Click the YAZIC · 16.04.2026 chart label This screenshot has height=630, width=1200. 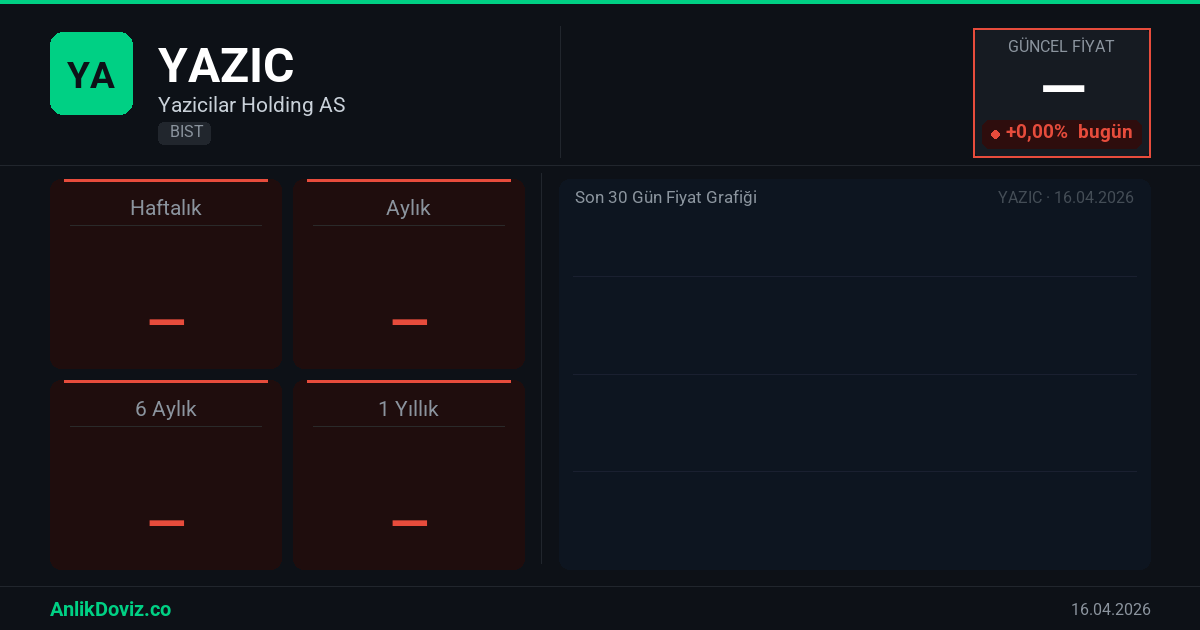tap(1065, 198)
